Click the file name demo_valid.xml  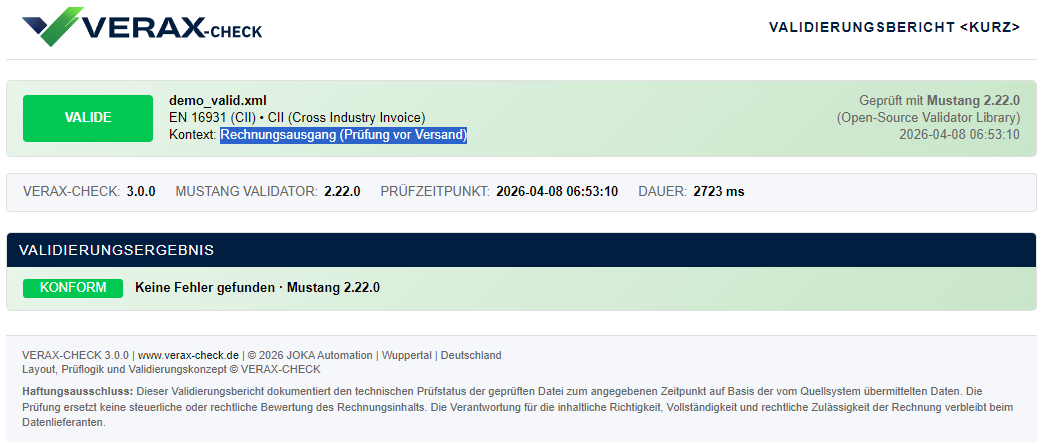pyautogui.click(x=218, y=101)
